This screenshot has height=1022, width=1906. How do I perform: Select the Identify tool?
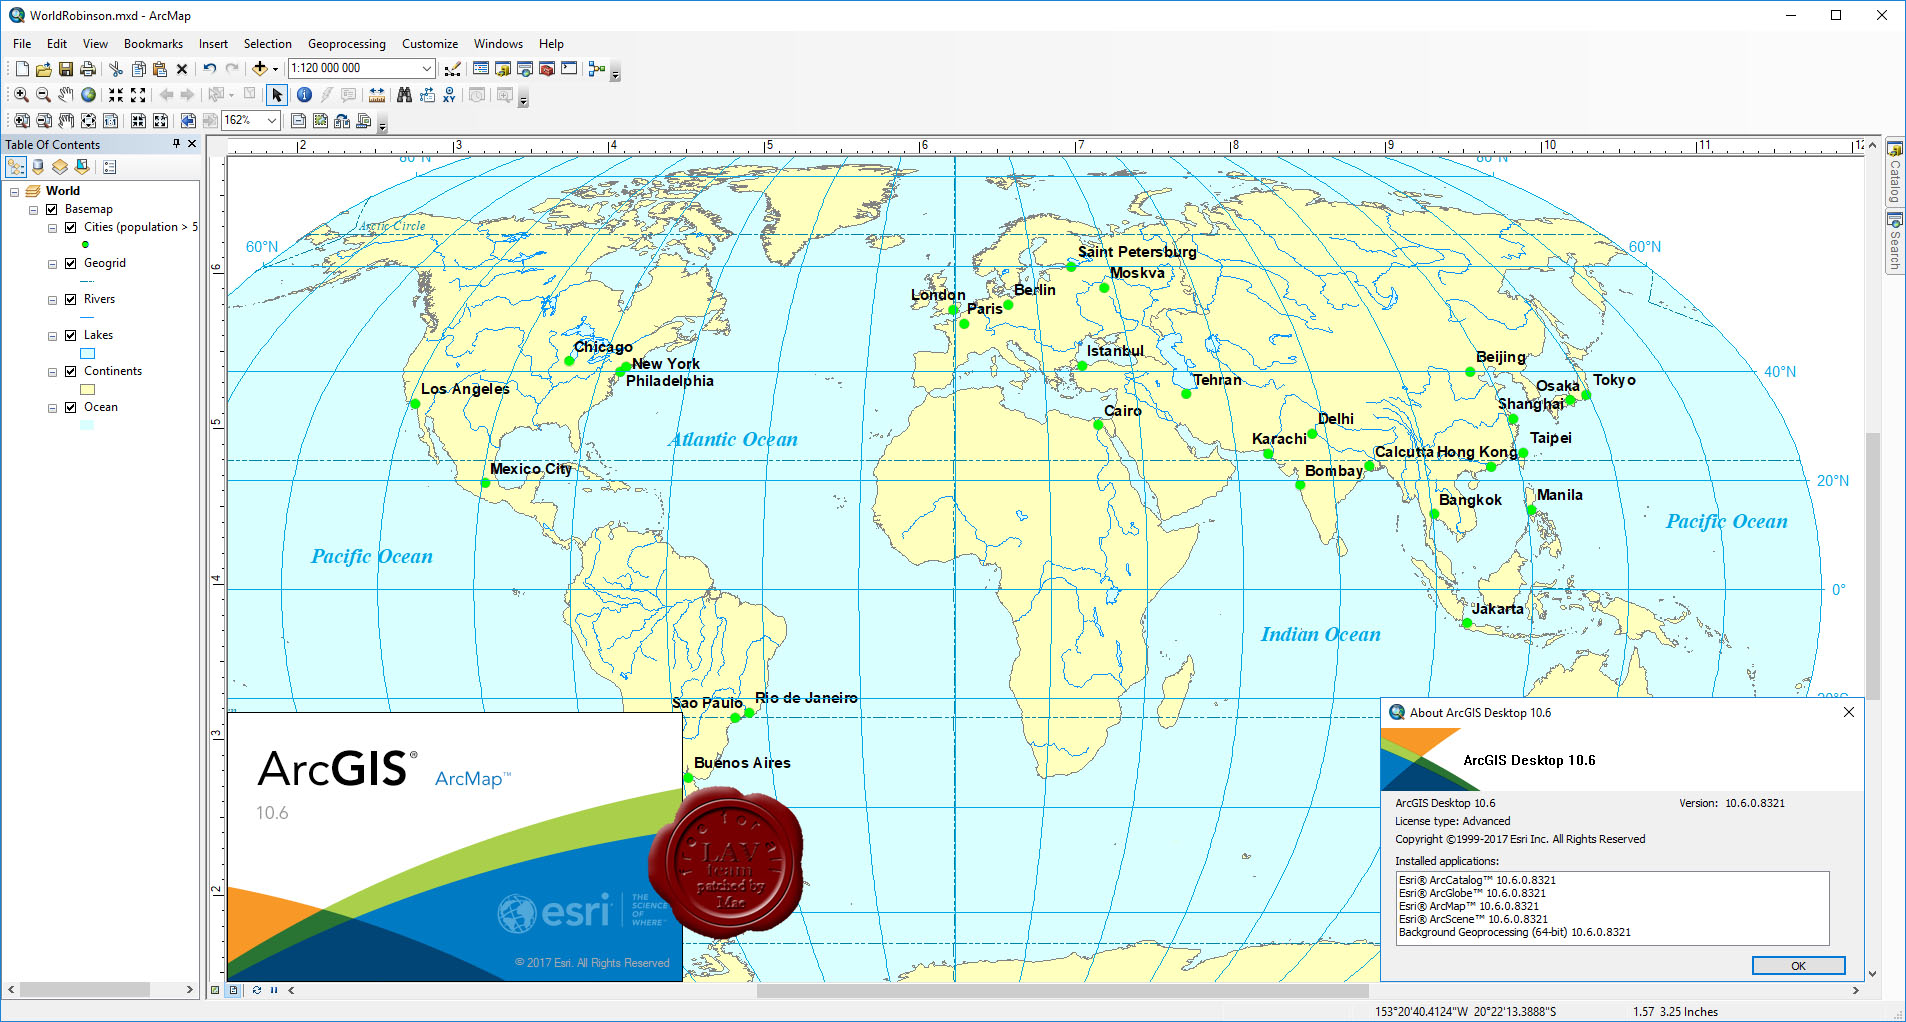click(304, 95)
